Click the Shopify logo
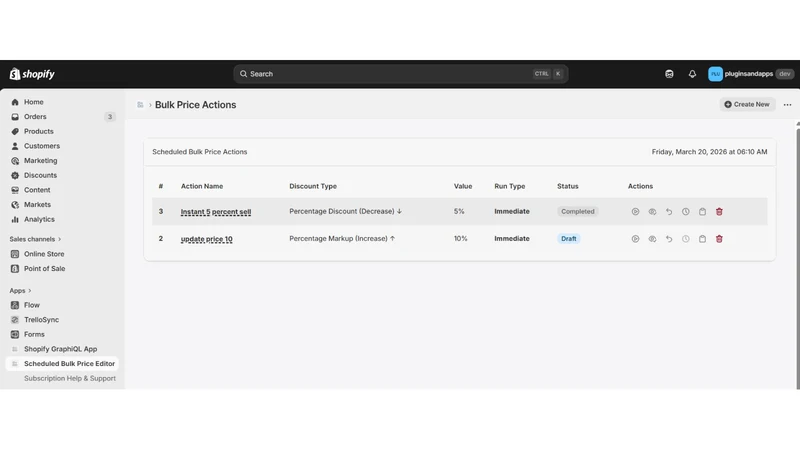Image resolution: width=800 pixels, height=450 pixels. 32,74
